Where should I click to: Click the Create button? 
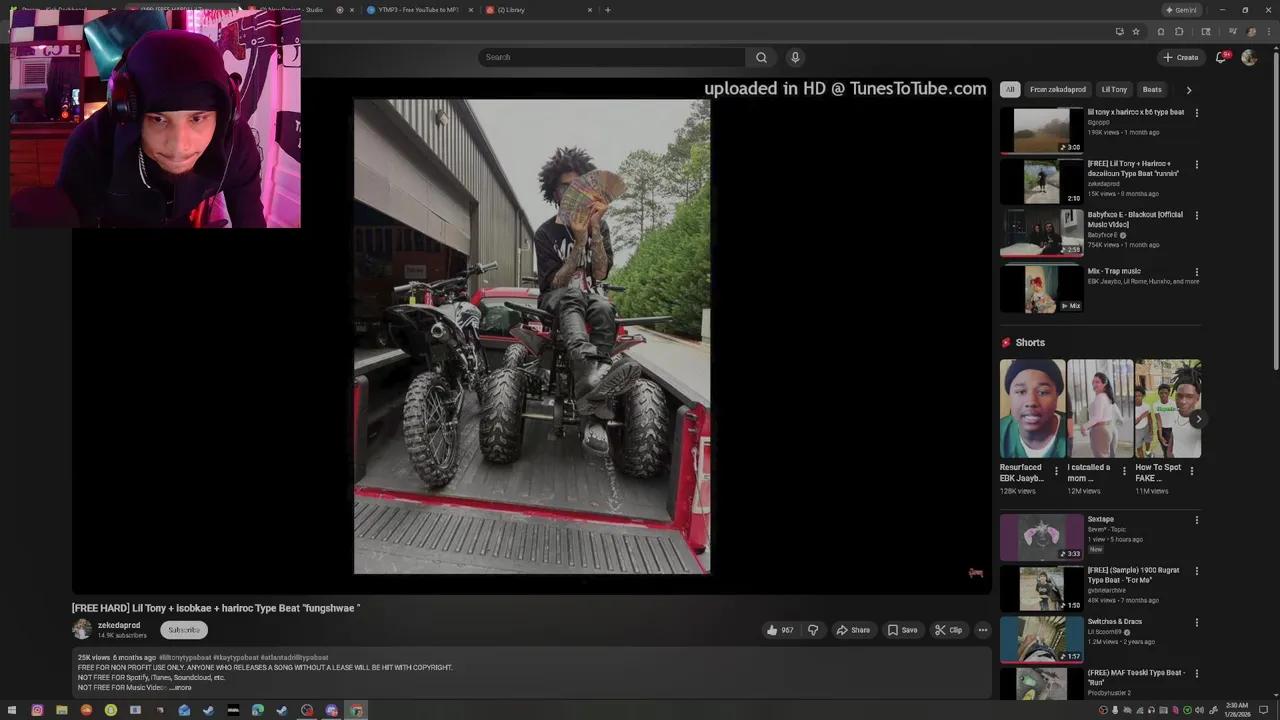click(x=1181, y=57)
